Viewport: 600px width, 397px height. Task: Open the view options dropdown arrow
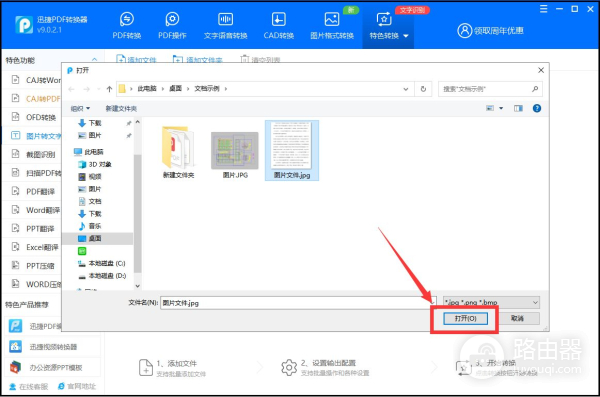coord(501,108)
